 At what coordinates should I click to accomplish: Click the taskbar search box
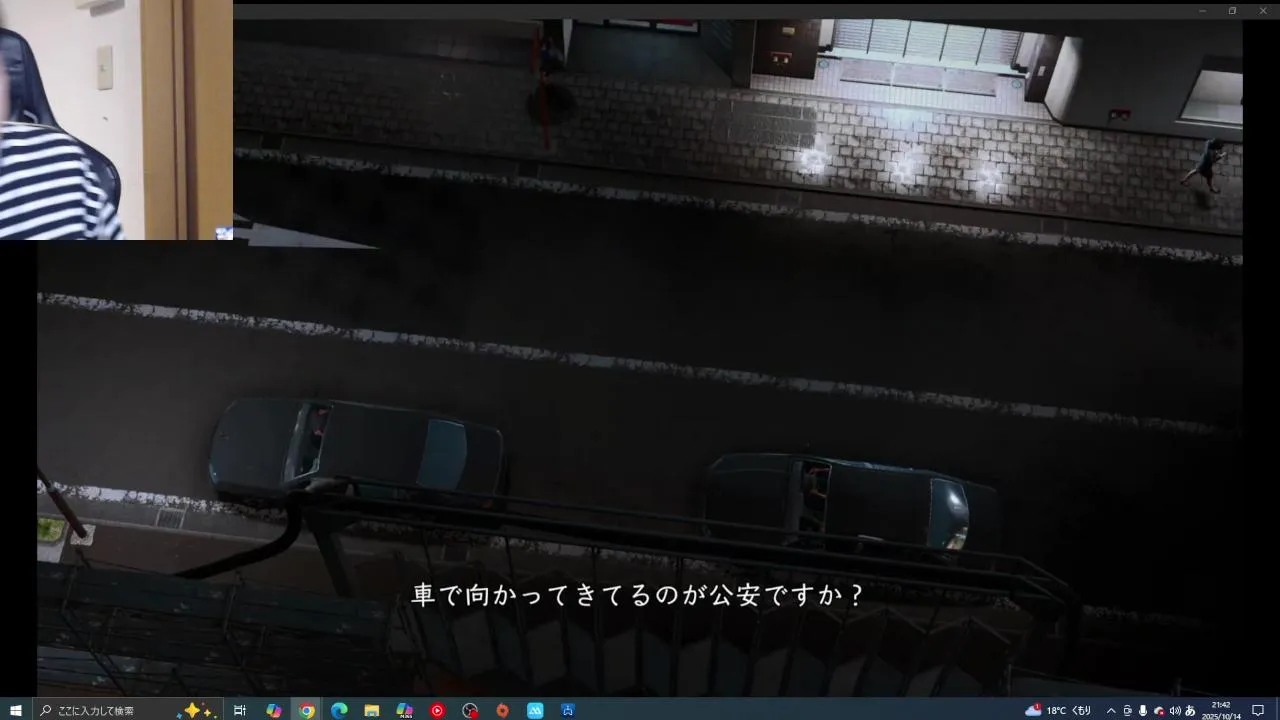coord(128,710)
